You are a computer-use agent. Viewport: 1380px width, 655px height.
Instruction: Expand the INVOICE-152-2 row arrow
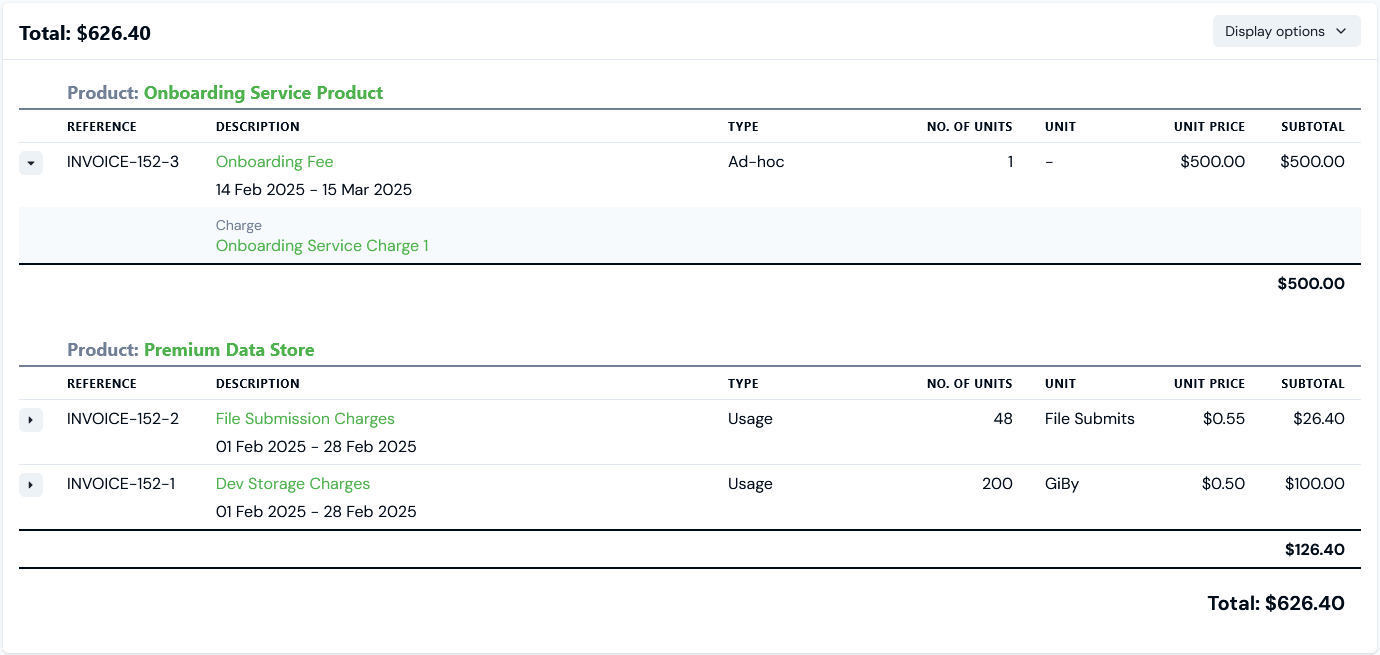coord(31,420)
